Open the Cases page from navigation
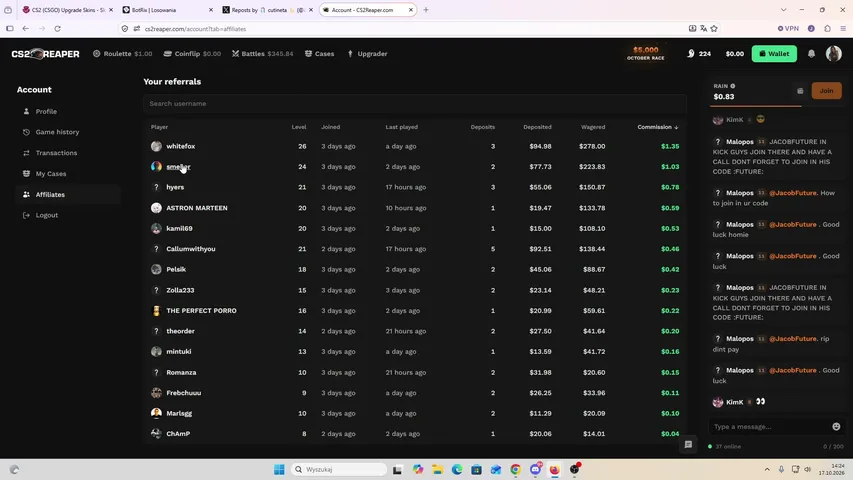This screenshot has height=480, width=853. tap(319, 54)
